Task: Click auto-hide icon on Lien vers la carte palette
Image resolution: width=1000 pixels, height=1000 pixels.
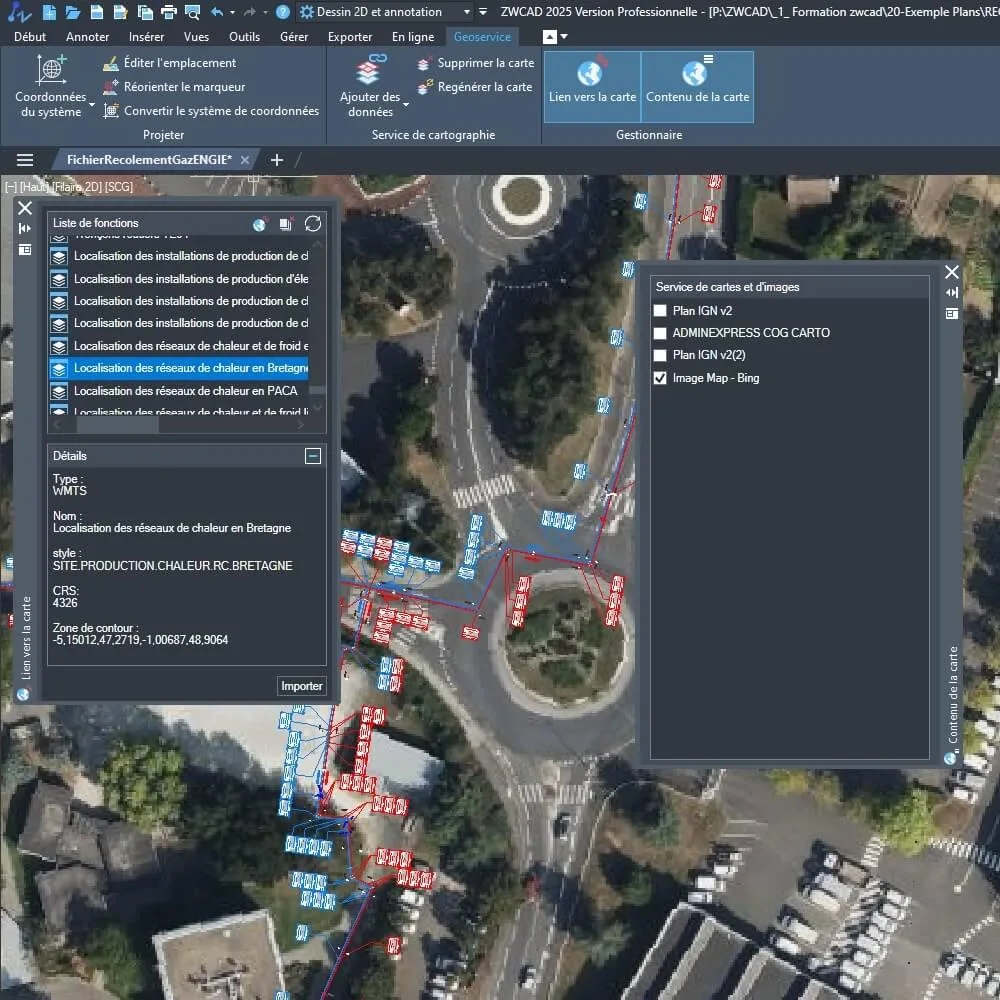Action: pyautogui.click(x=25, y=228)
